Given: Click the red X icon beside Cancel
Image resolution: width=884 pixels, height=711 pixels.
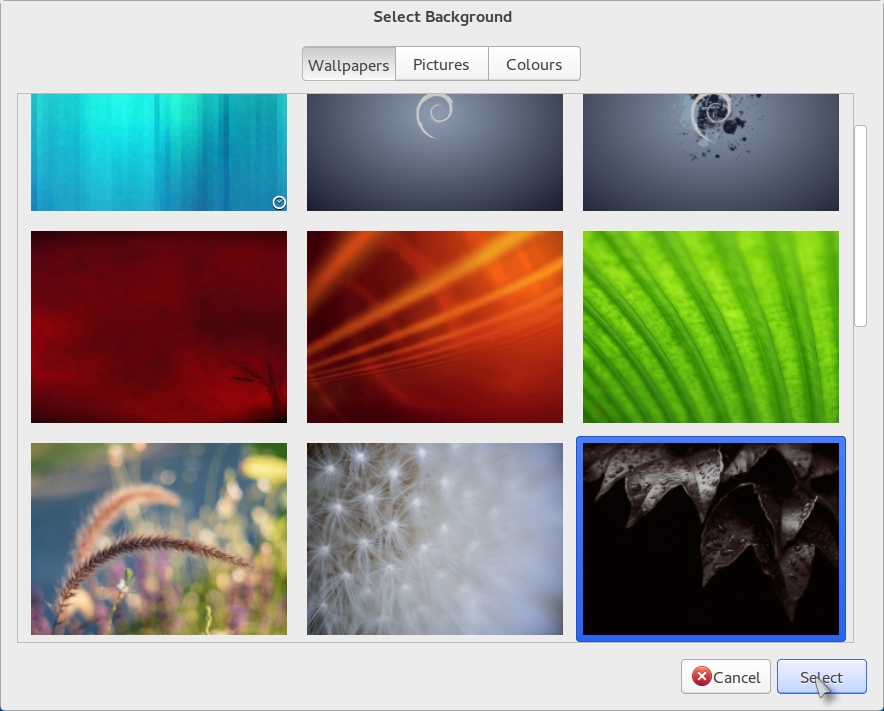Looking at the screenshot, I should click(x=702, y=677).
